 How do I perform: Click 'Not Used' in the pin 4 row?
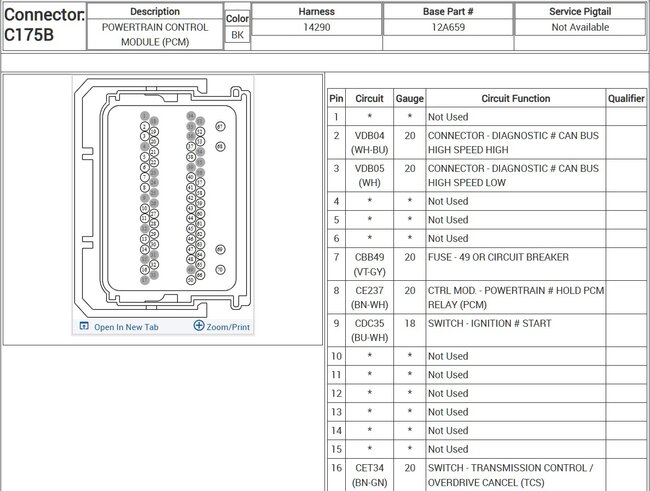coord(448,201)
